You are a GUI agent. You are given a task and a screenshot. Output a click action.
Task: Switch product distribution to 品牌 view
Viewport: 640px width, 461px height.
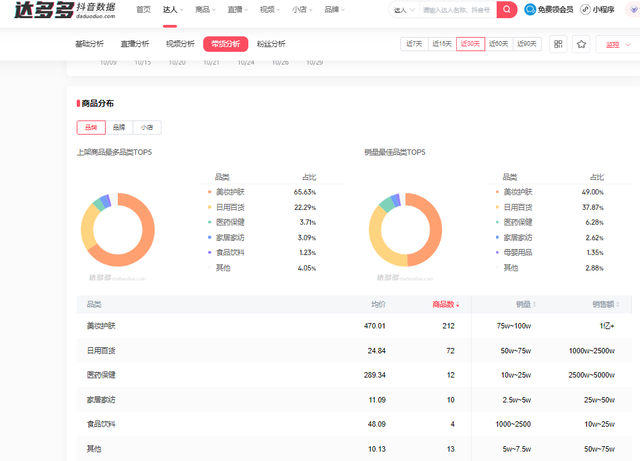[119, 127]
